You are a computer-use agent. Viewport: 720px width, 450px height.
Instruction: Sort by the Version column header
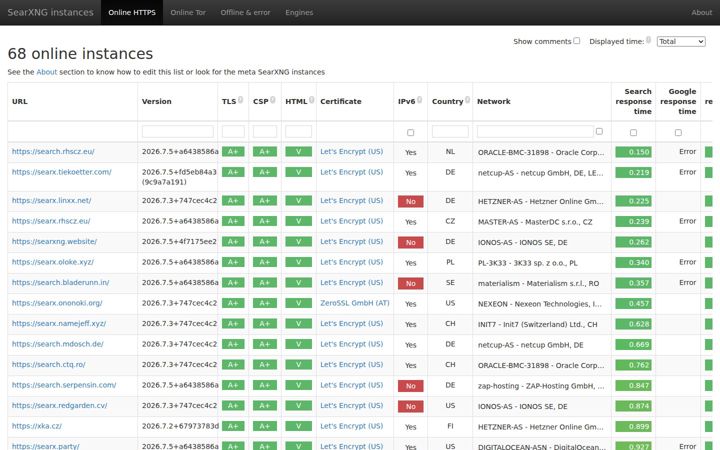click(x=157, y=101)
